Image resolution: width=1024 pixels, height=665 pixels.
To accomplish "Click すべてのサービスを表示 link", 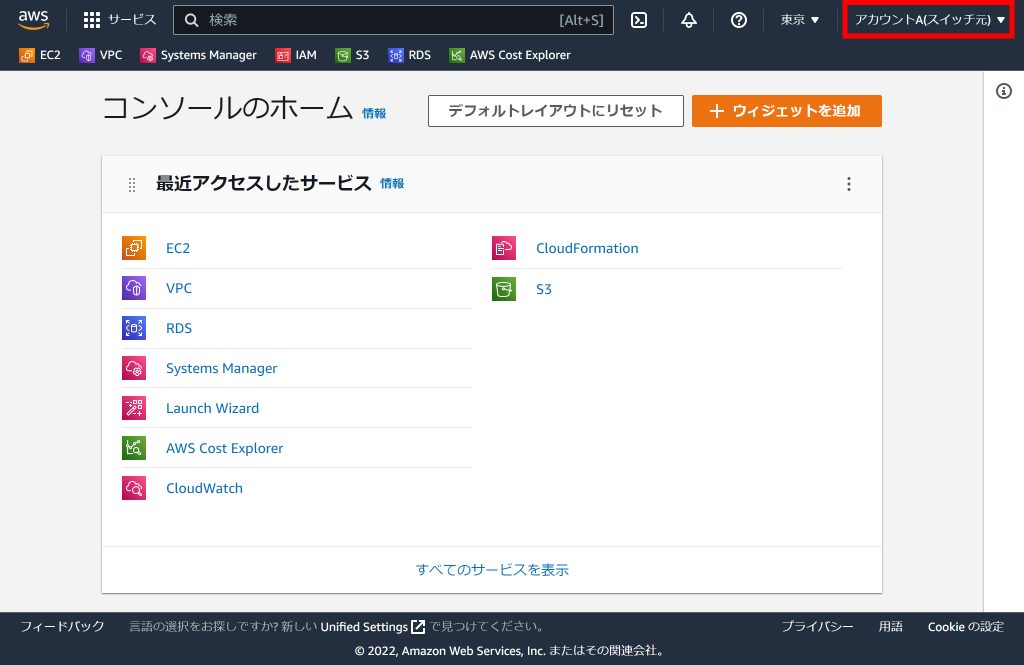I will 492,570.
